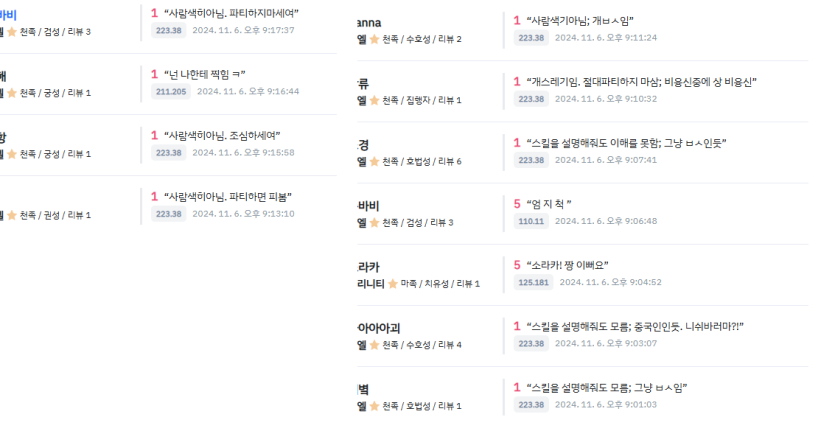
Task: Click the star beside 마족 / 치유성 / 리뷰 1
Action: coord(393,283)
